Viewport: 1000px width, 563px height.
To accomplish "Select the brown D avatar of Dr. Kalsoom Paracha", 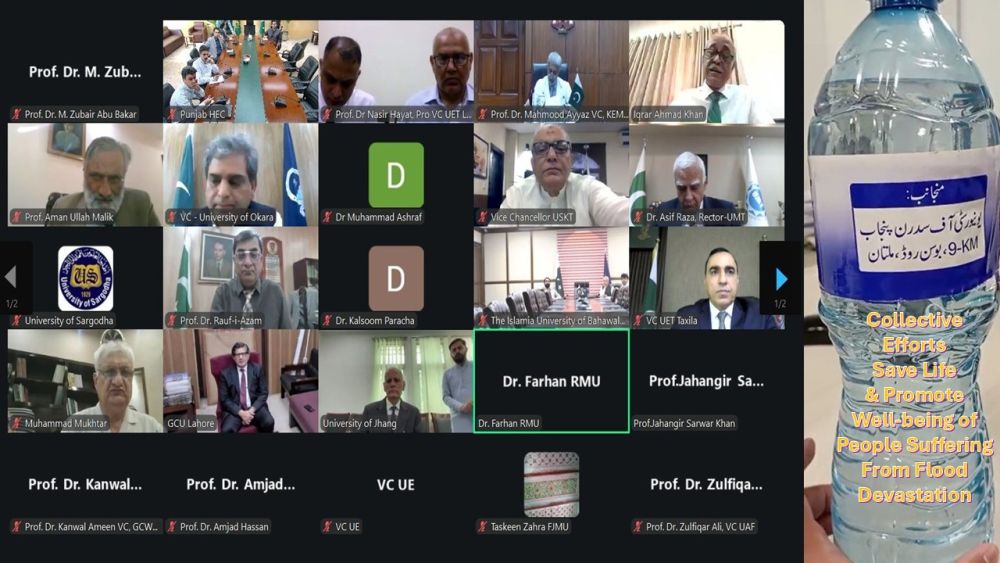I will pyautogui.click(x=396, y=278).
